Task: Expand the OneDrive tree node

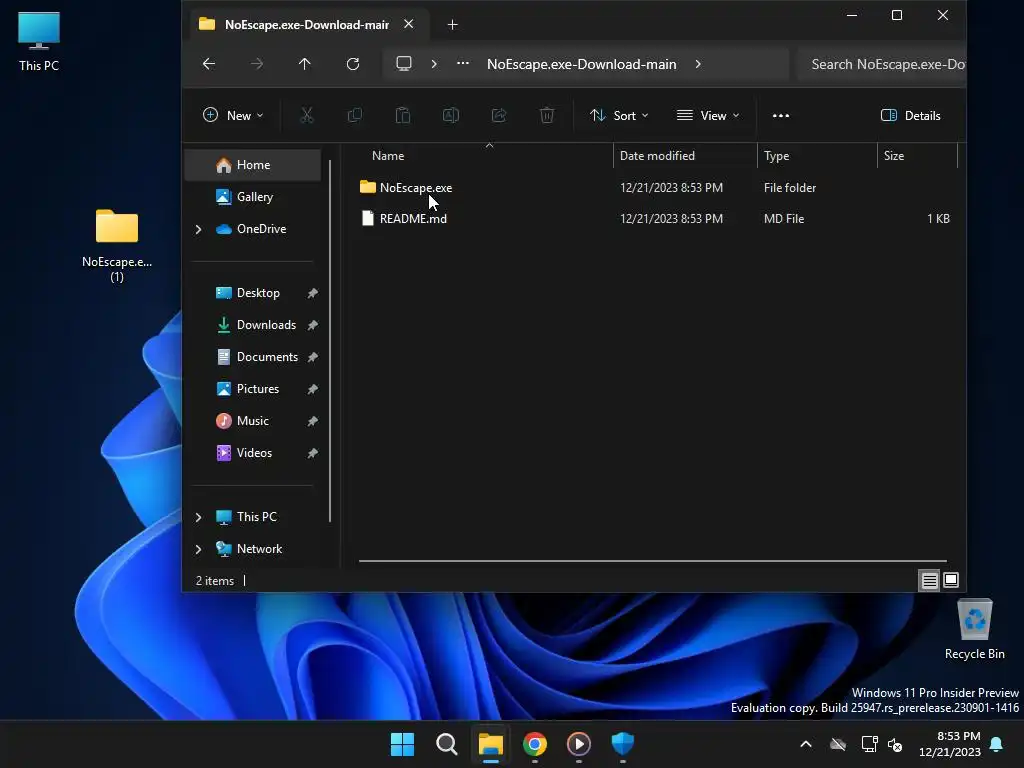Action: coord(199,229)
